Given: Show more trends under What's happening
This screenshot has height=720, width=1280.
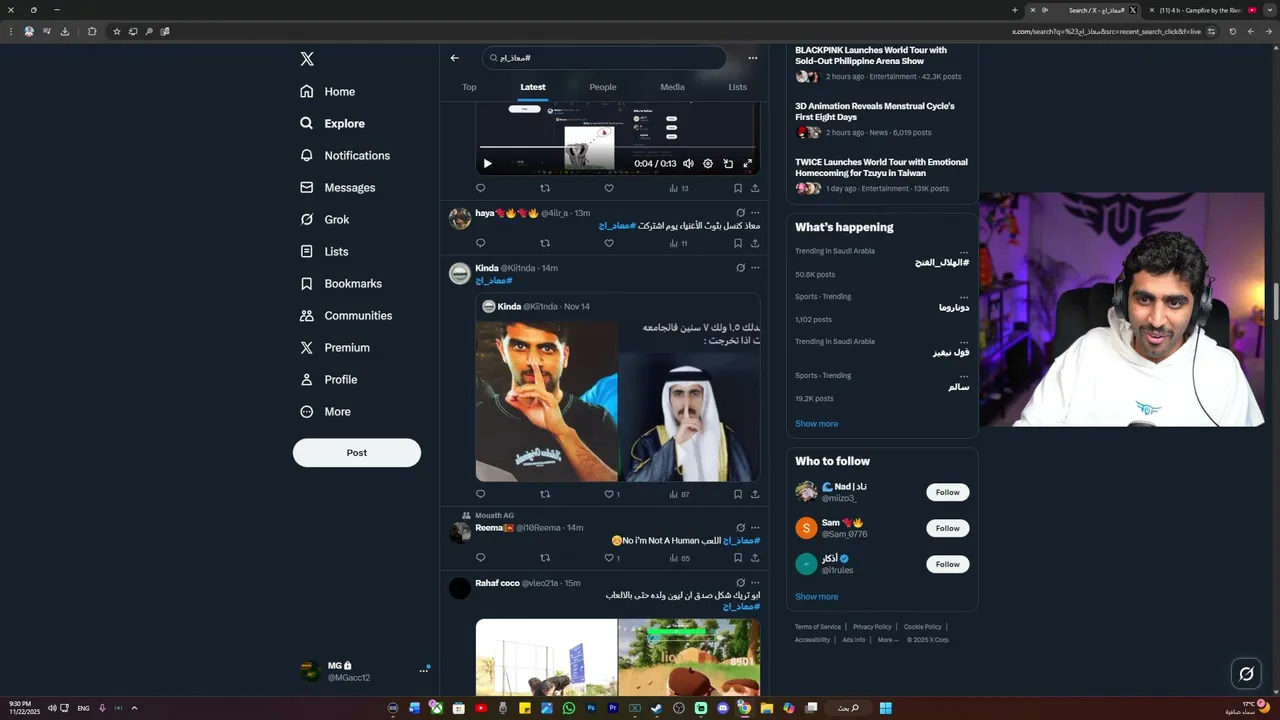Looking at the screenshot, I should 817,424.
